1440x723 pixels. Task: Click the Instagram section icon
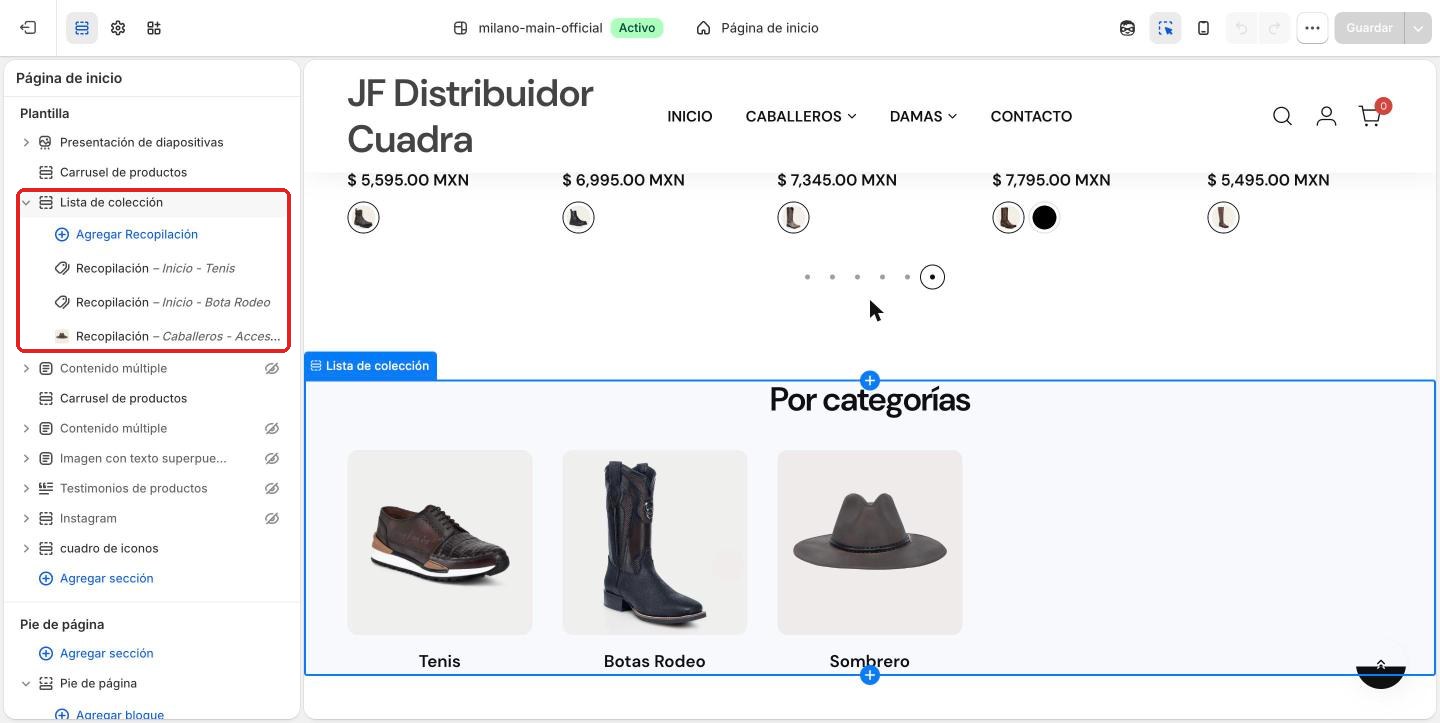point(45,518)
